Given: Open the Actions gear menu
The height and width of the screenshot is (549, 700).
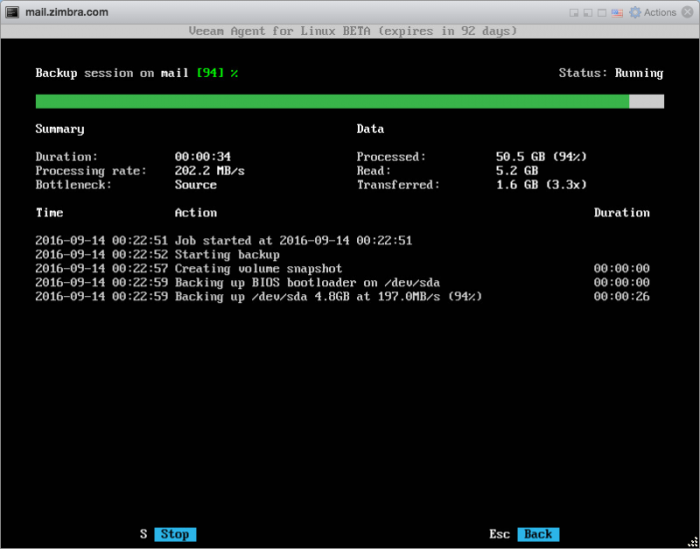Looking at the screenshot, I should tap(652, 12).
